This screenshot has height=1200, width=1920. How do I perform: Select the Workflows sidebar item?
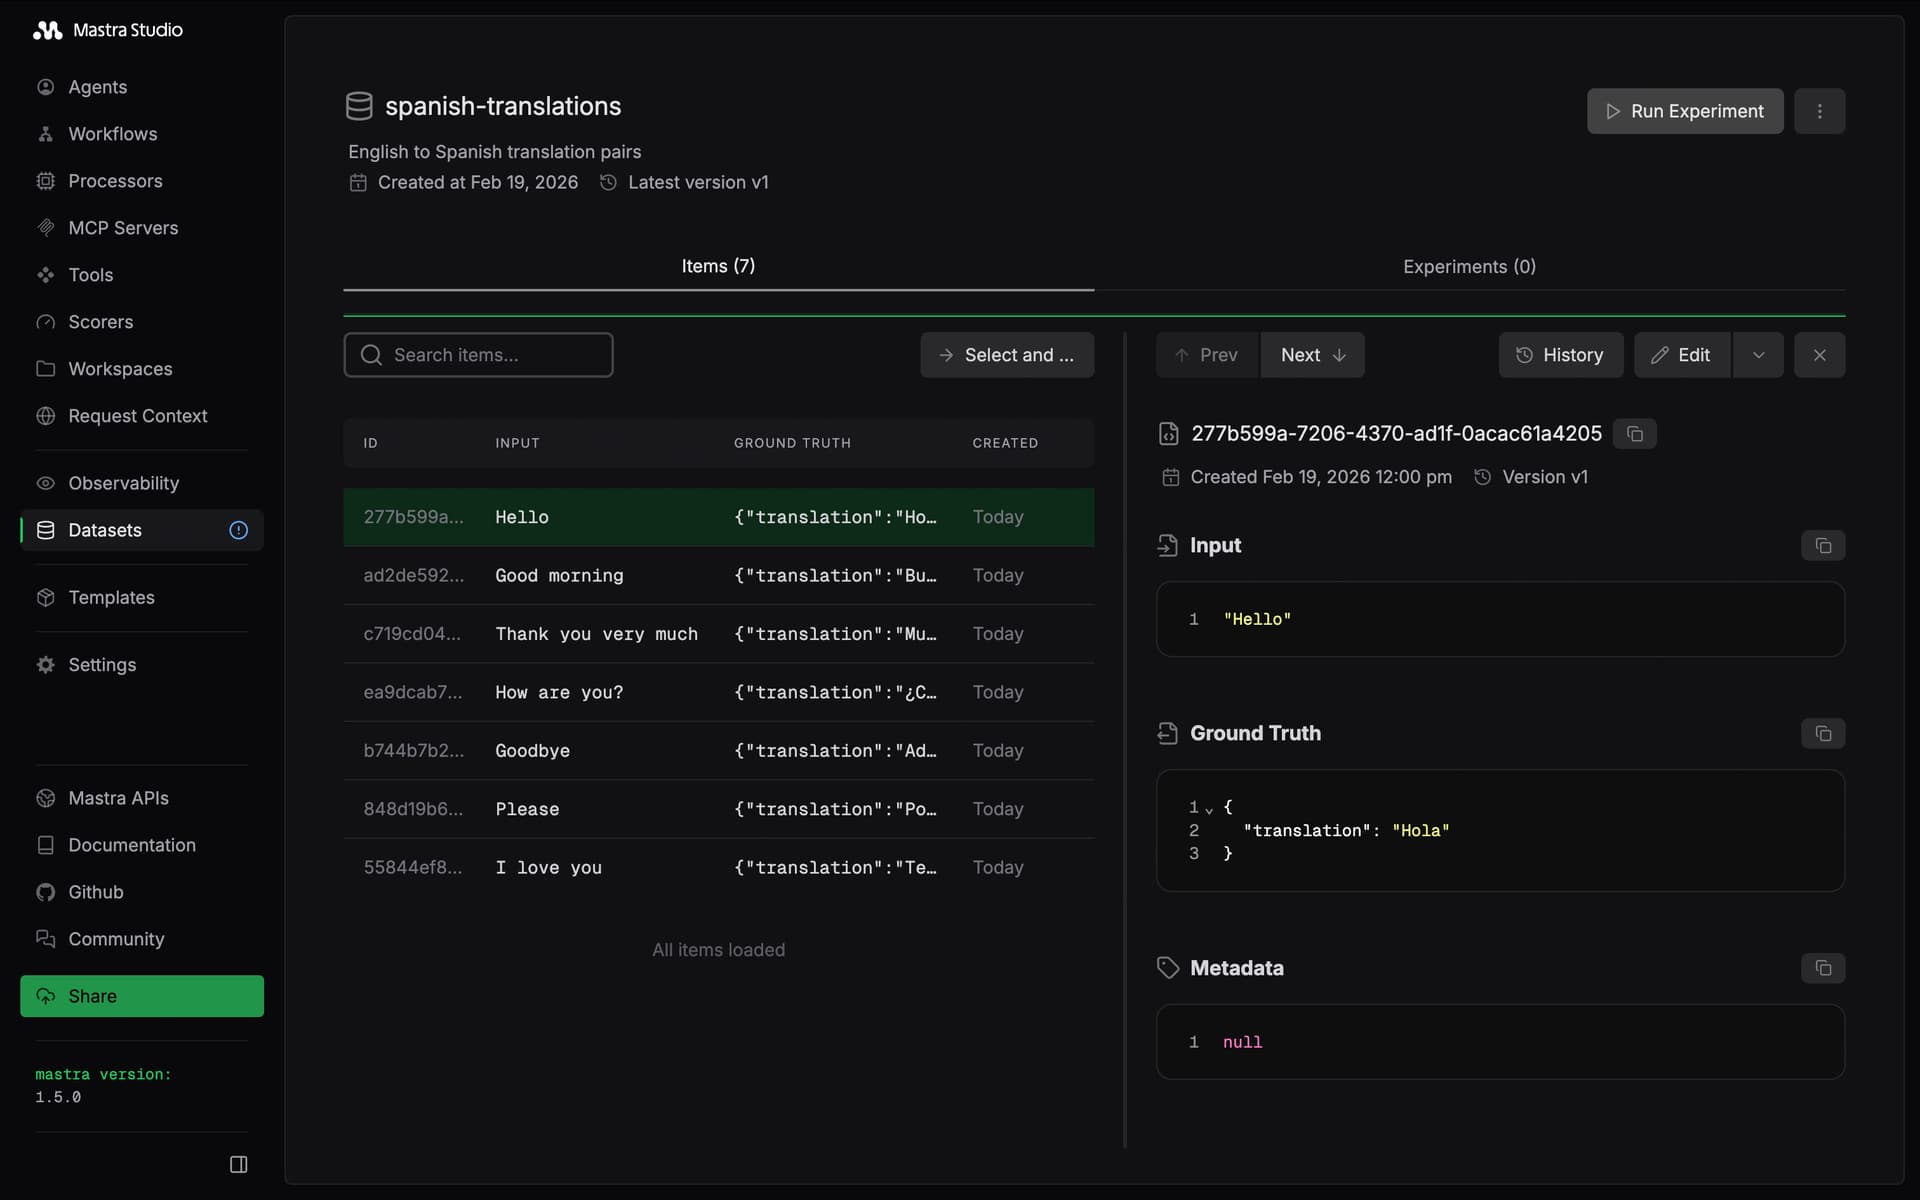111,134
